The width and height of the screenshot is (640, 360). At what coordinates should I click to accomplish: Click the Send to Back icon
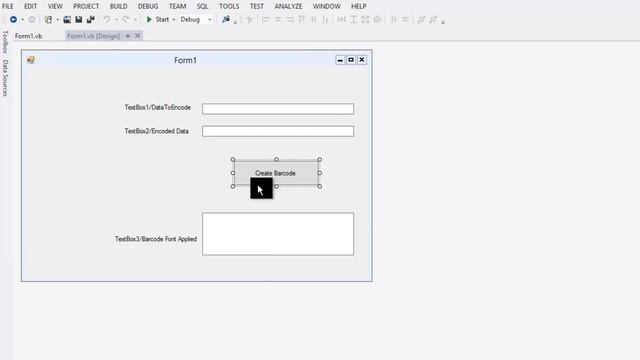click(x=433, y=19)
